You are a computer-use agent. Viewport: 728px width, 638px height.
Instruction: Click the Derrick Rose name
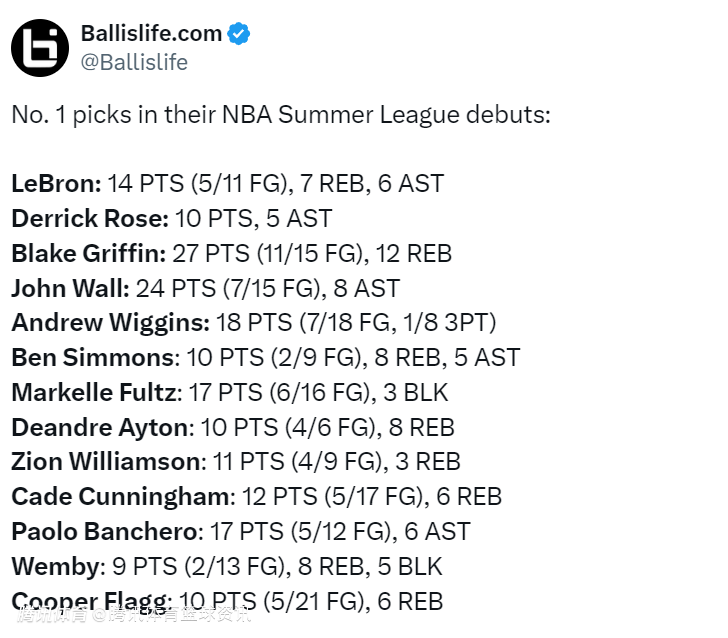click(89, 218)
